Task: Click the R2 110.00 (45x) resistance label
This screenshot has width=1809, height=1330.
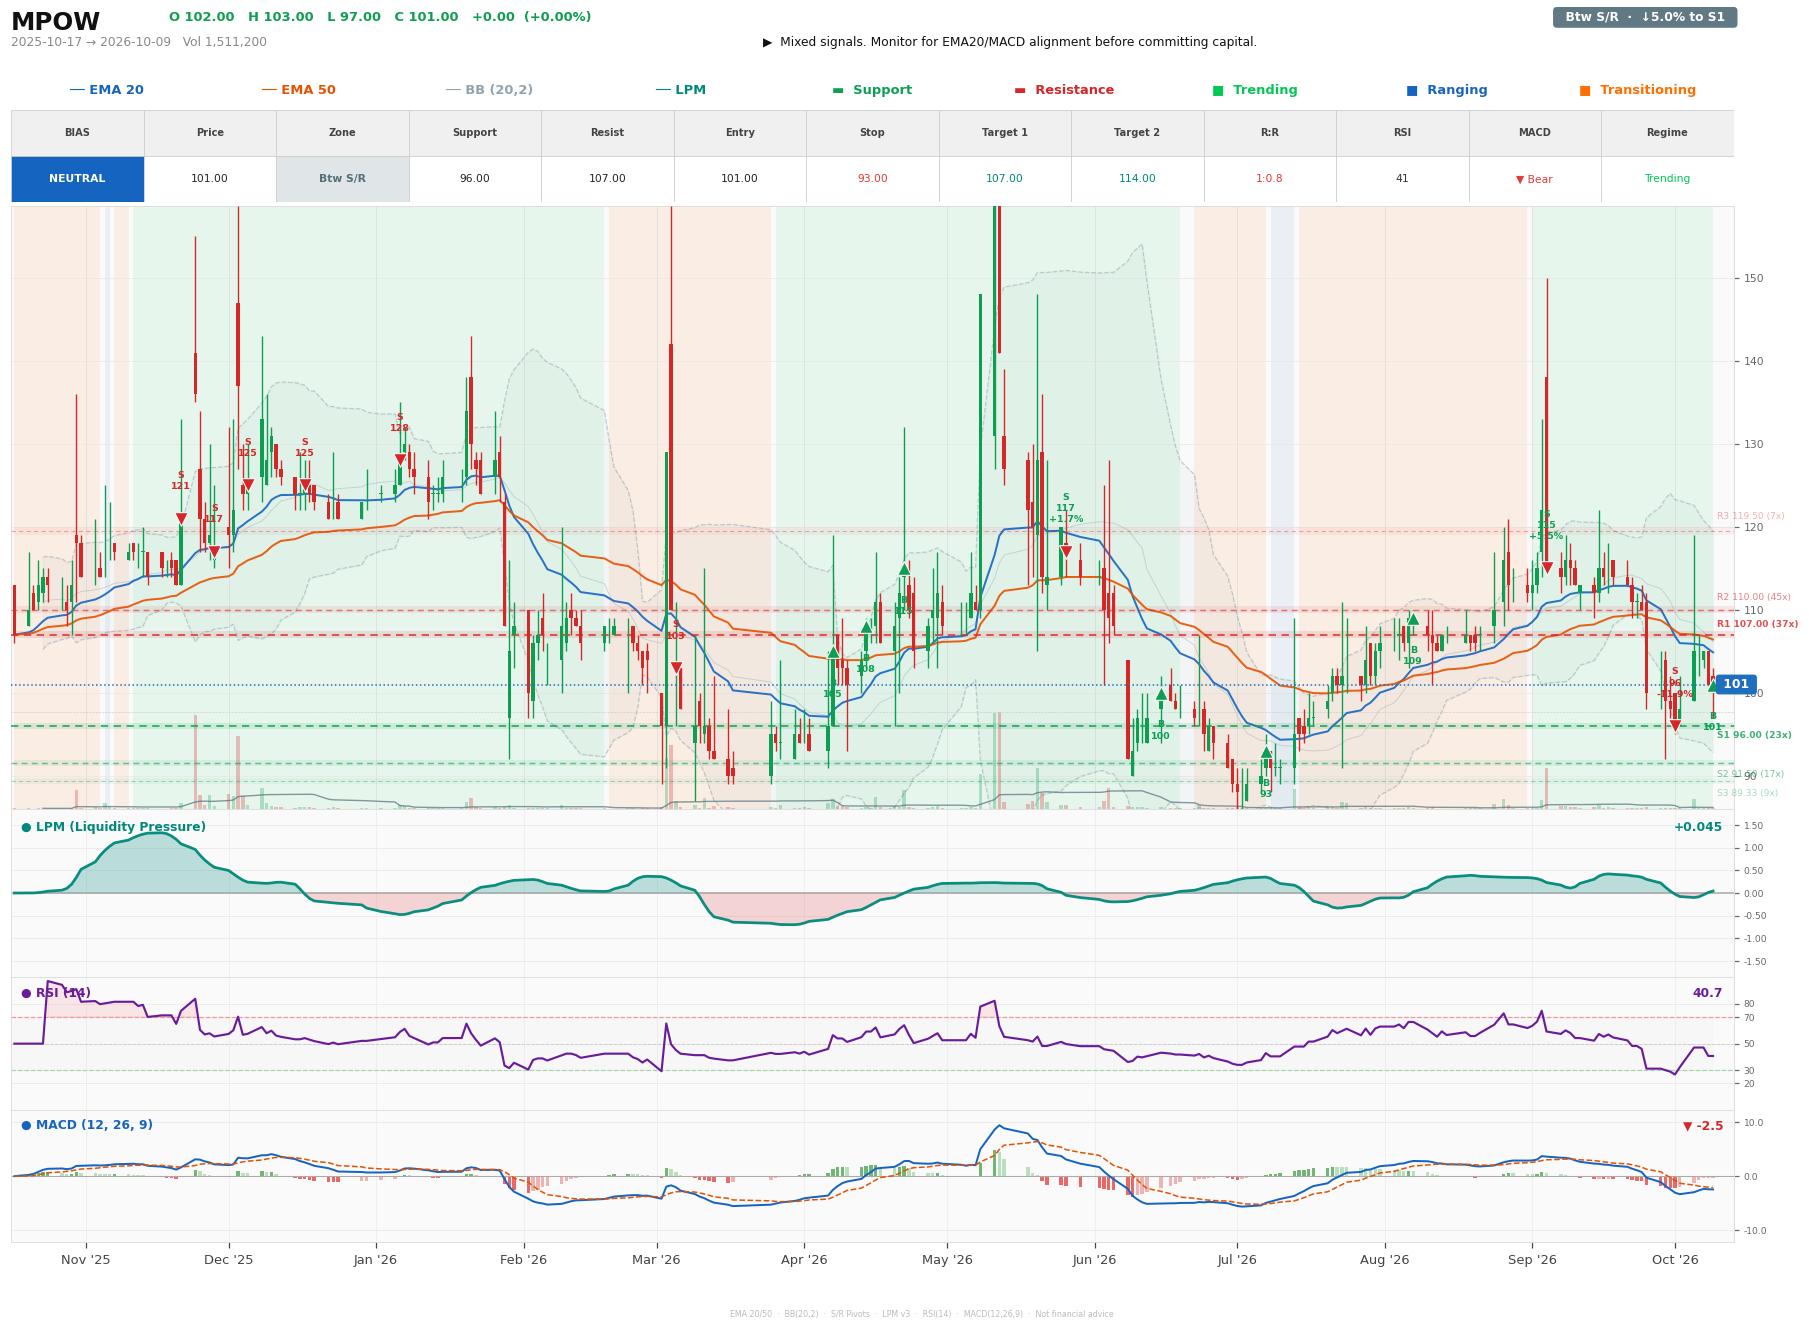Action: 1753,597
